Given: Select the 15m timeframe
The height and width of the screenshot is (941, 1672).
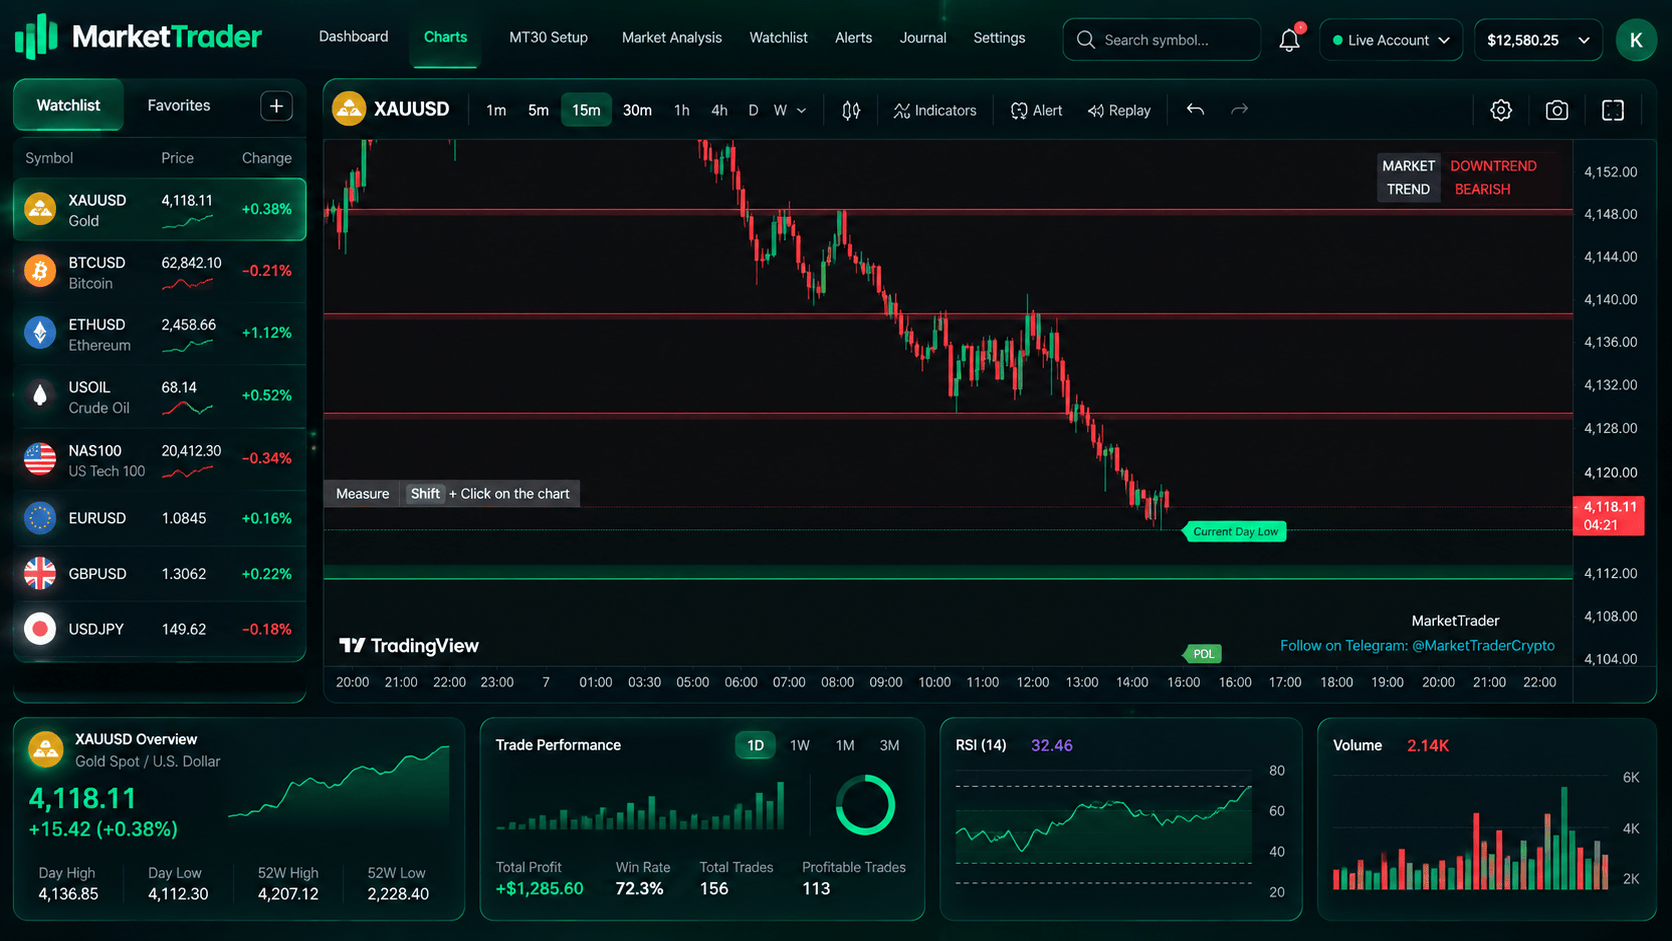Looking at the screenshot, I should (586, 110).
